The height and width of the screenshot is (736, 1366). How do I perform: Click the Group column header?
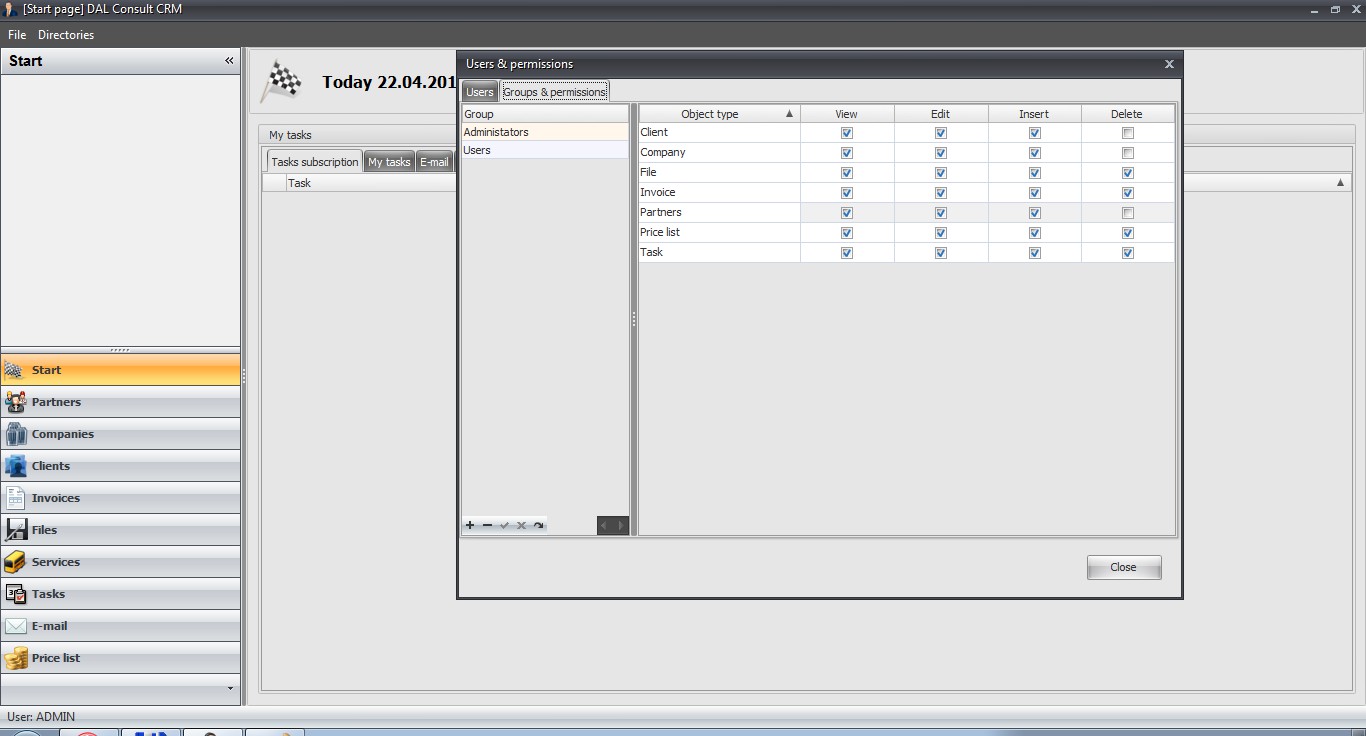[545, 114]
